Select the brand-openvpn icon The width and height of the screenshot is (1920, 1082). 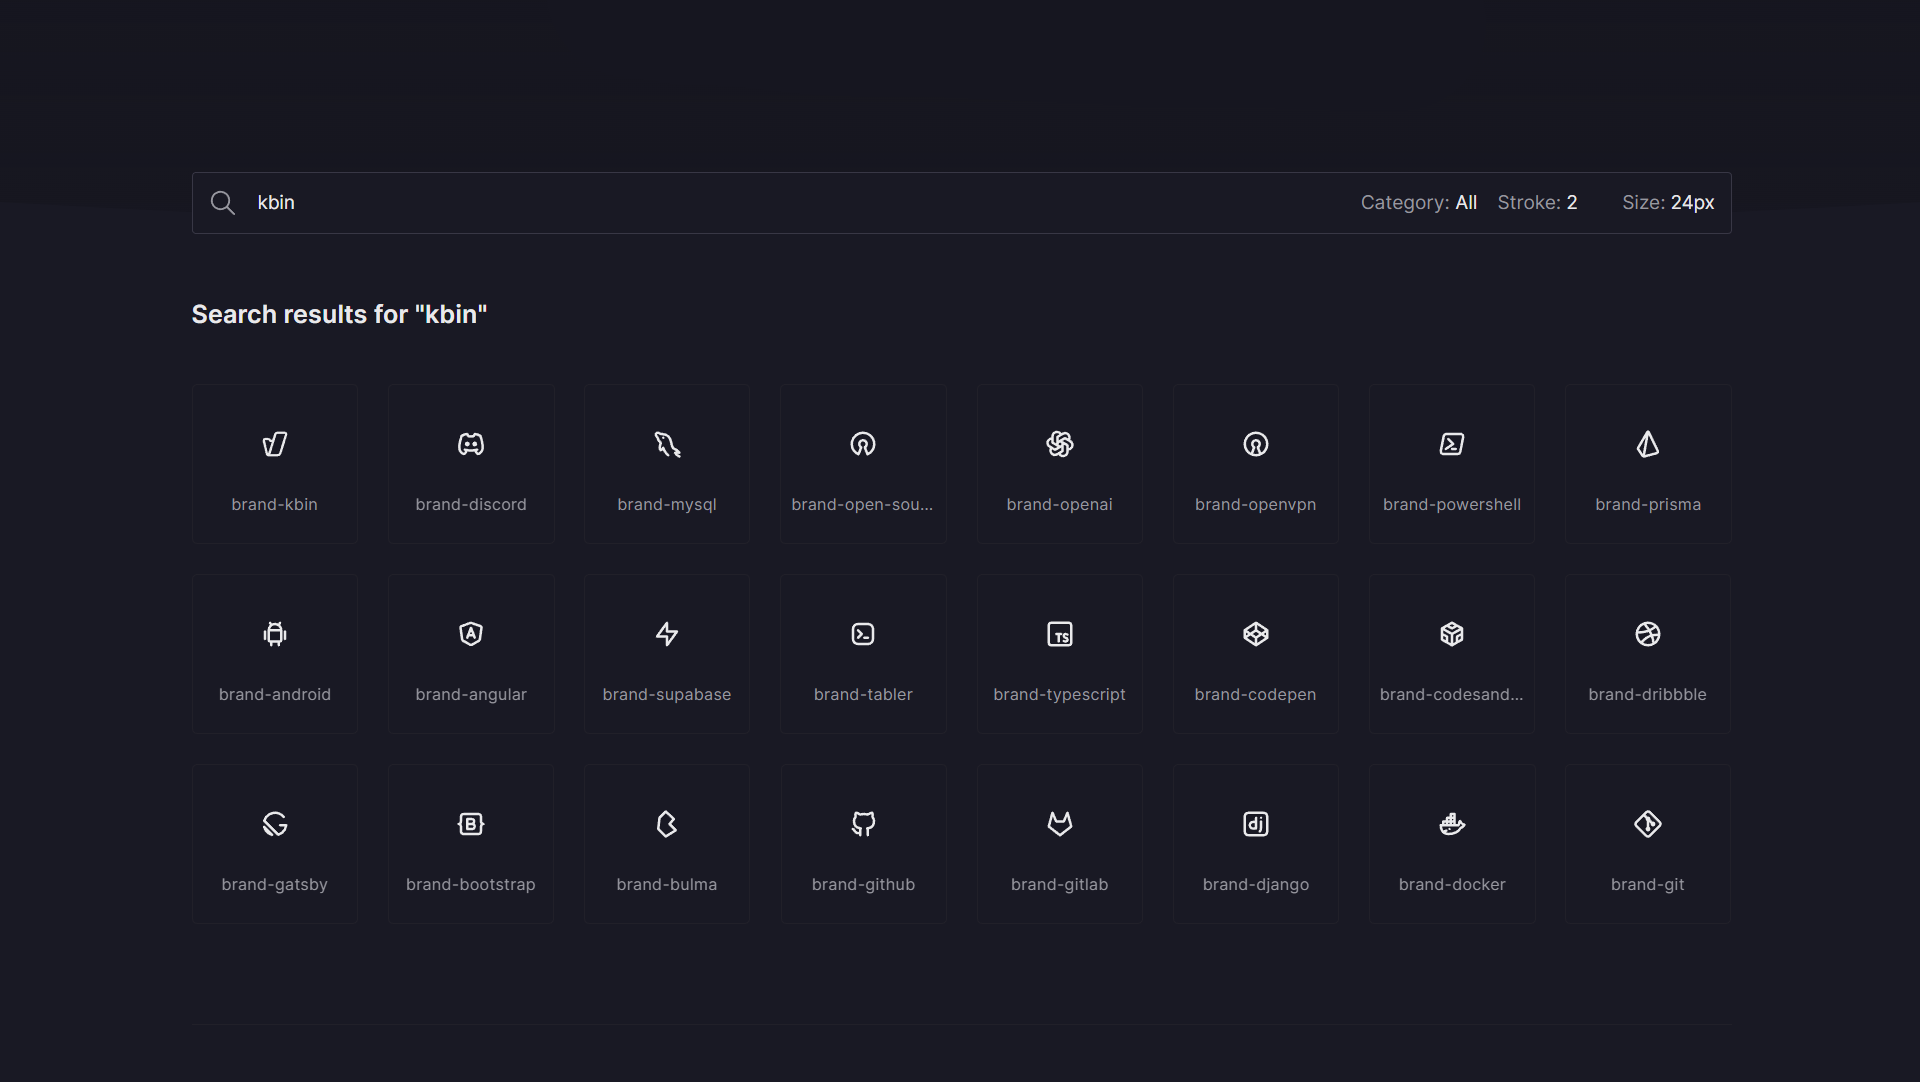[1256, 444]
